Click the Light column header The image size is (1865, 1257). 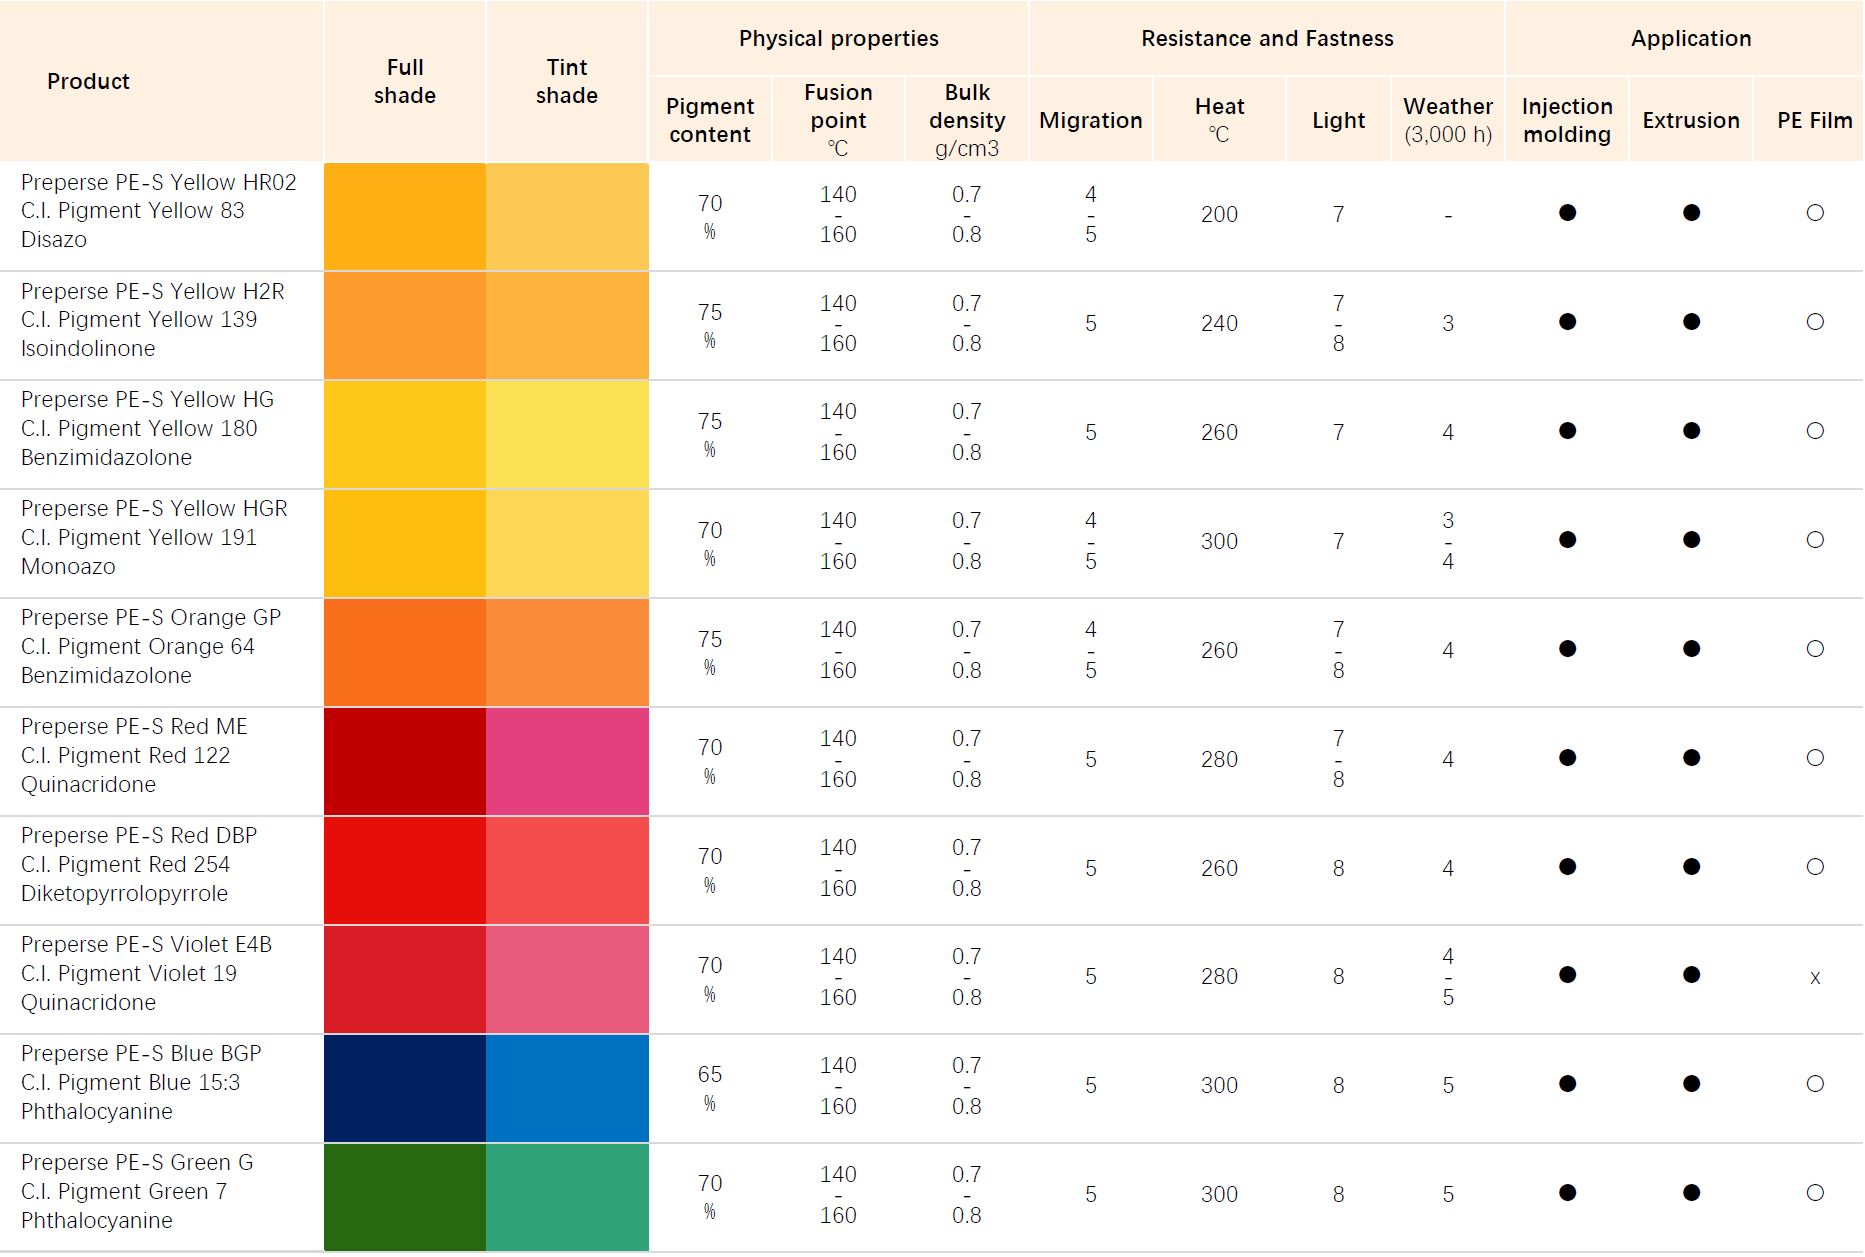(x=1338, y=120)
